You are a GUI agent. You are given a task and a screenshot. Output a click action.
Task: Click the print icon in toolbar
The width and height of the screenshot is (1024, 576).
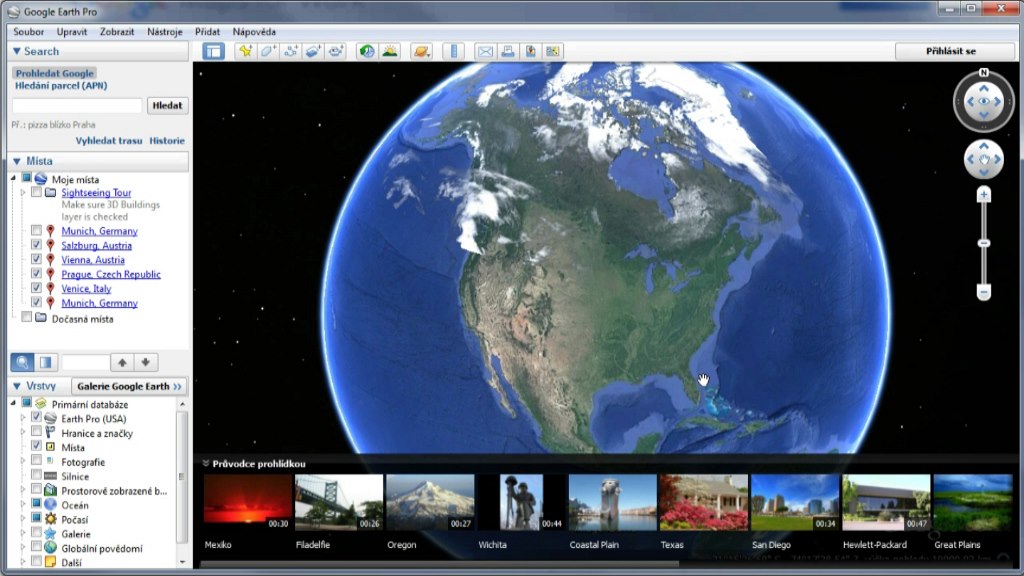pos(507,51)
